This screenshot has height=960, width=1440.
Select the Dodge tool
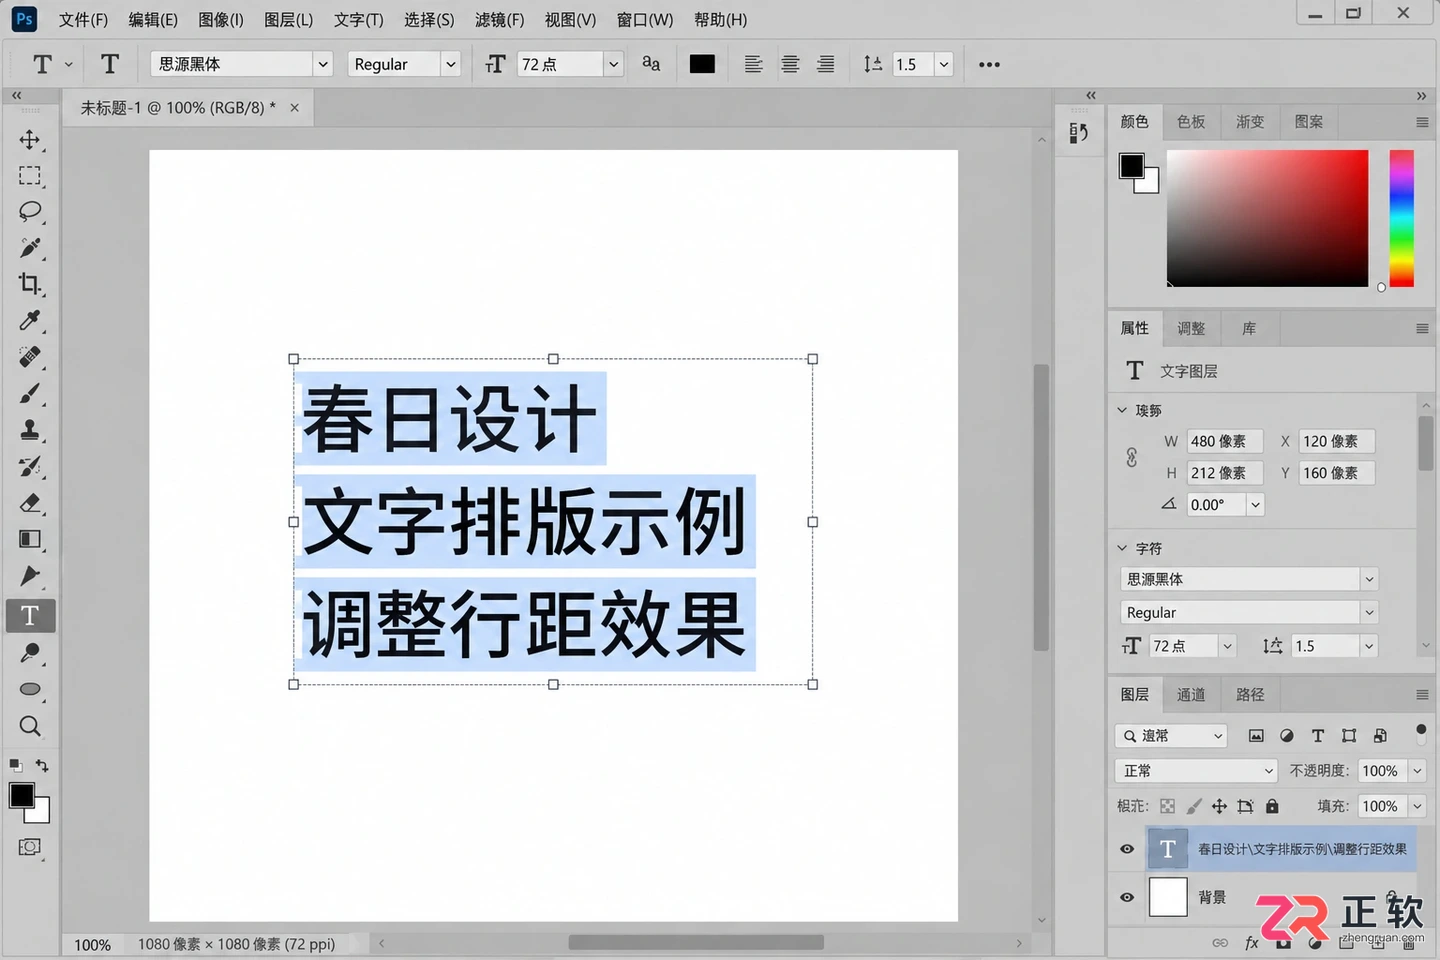pos(30,653)
